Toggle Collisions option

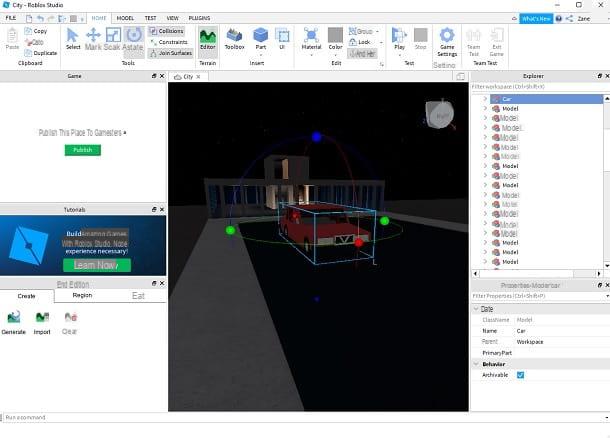pyautogui.click(x=167, y=31)
